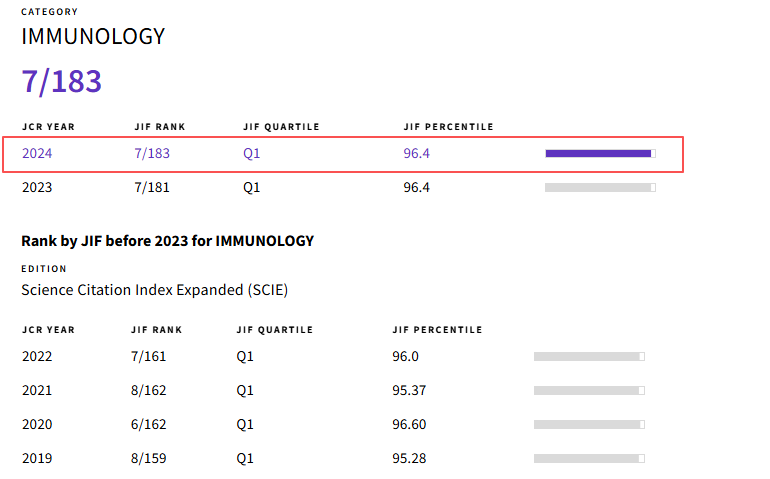Image resolution: width=770 pixels, height=479 pixels.
Task: Click the purple 2024 percentile bar
Action: point(599,154)
